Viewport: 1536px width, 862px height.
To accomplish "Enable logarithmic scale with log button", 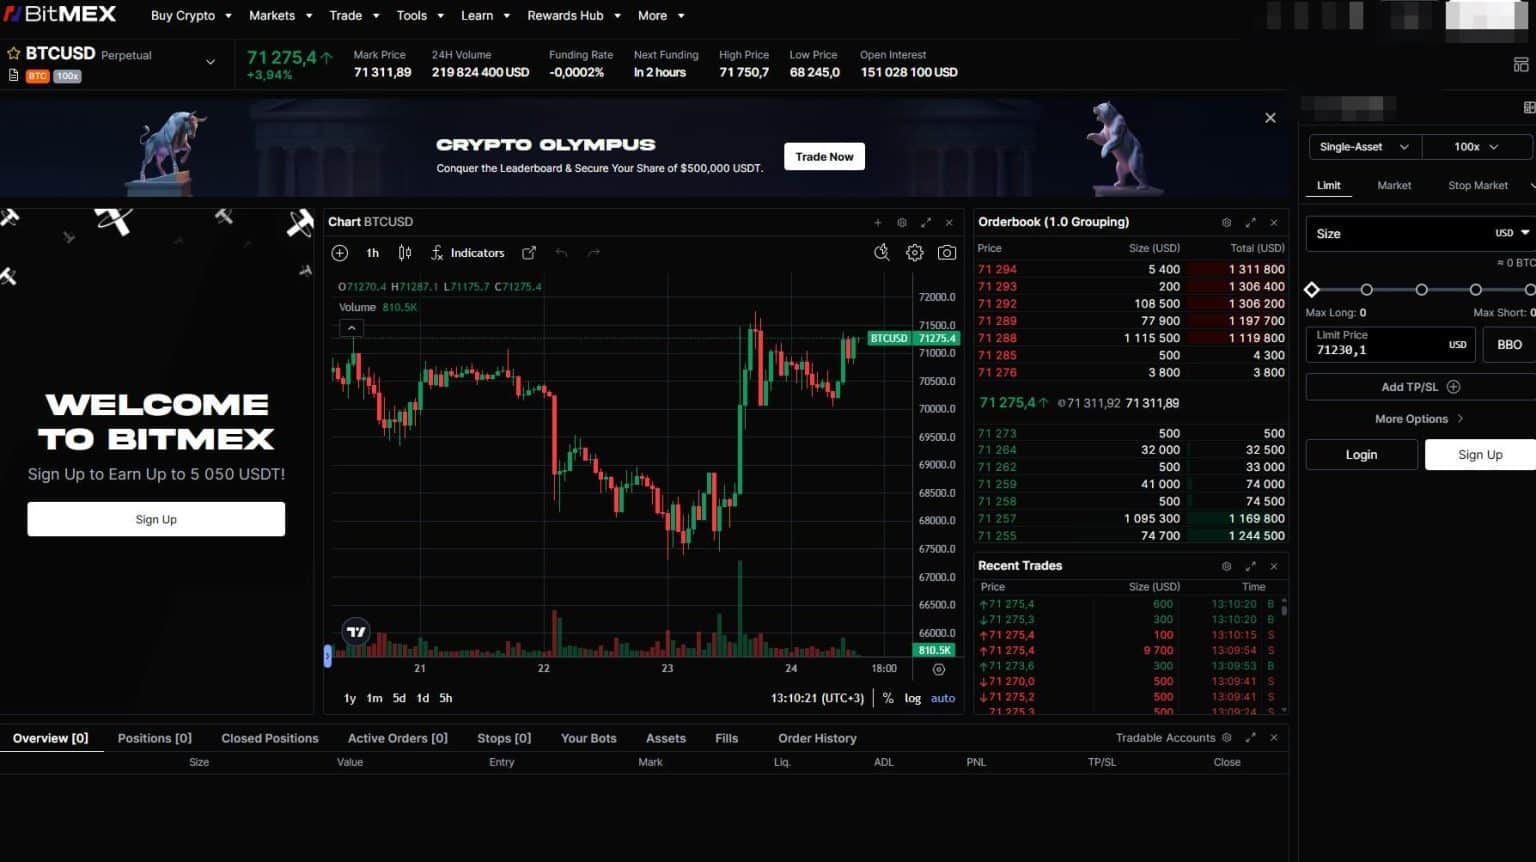I will click(x=911, y=698).
